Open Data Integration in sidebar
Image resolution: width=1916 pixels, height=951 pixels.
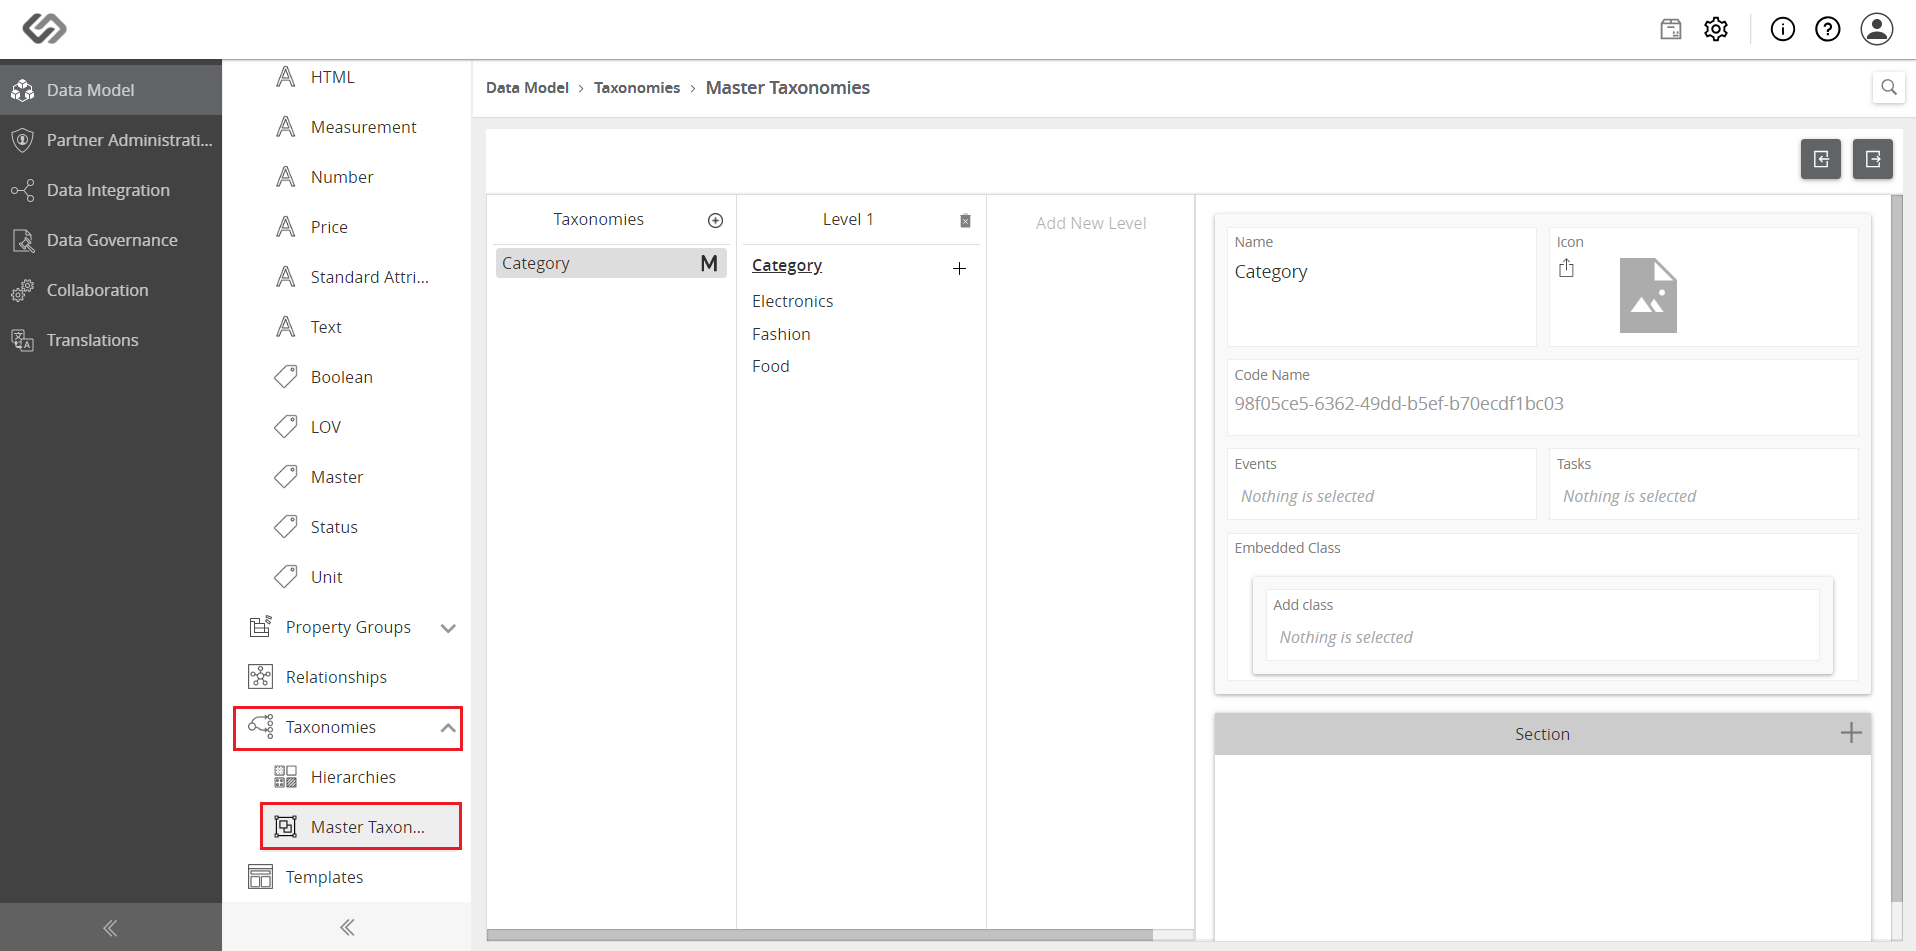coord(111,190)
